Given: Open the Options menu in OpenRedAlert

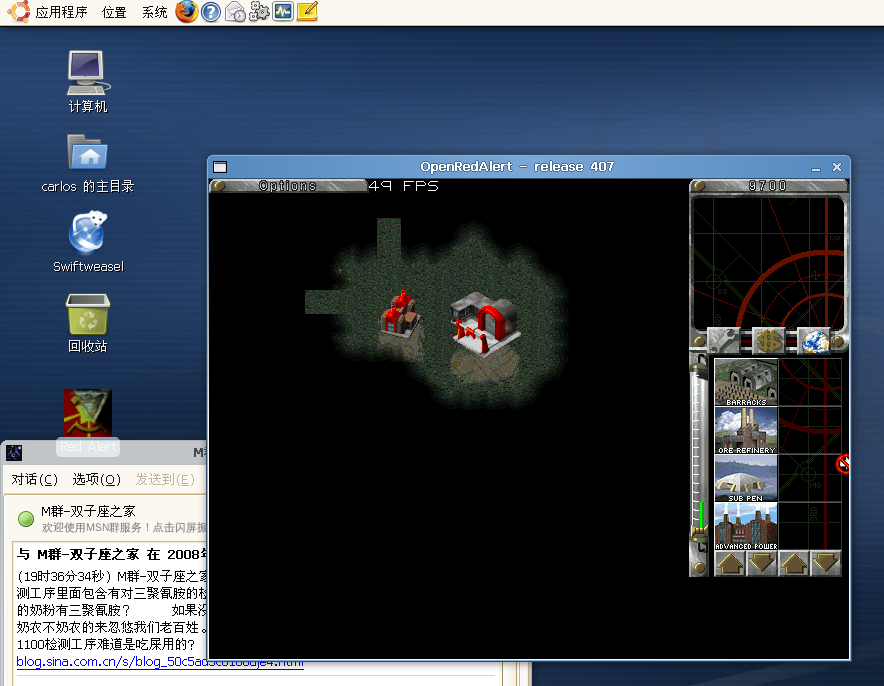Looking at the screenshot, I should coord(288,185).
